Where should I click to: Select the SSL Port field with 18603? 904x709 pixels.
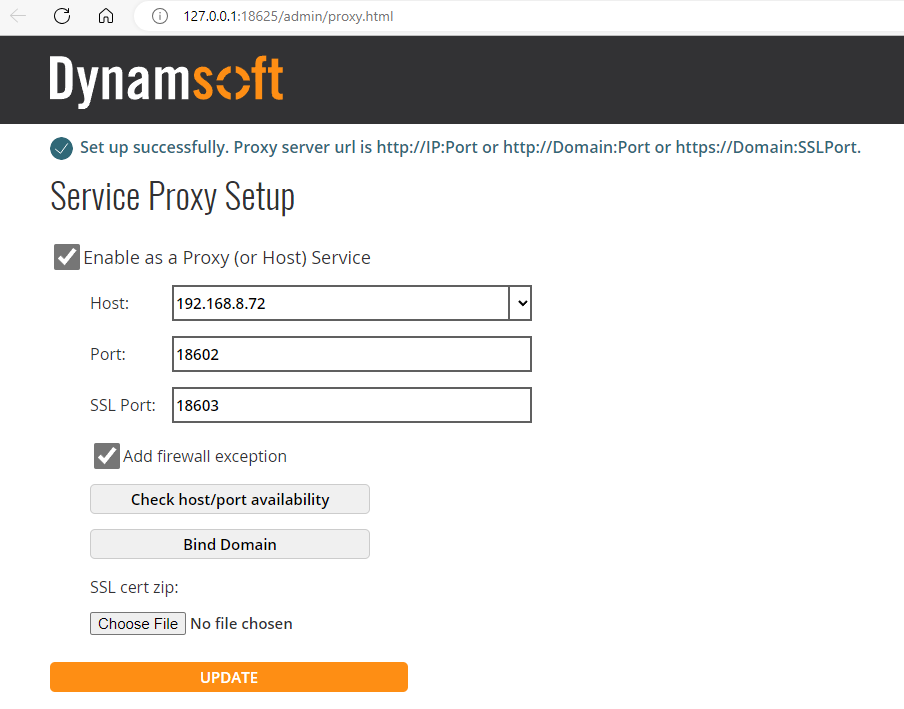tap(351, 405)
